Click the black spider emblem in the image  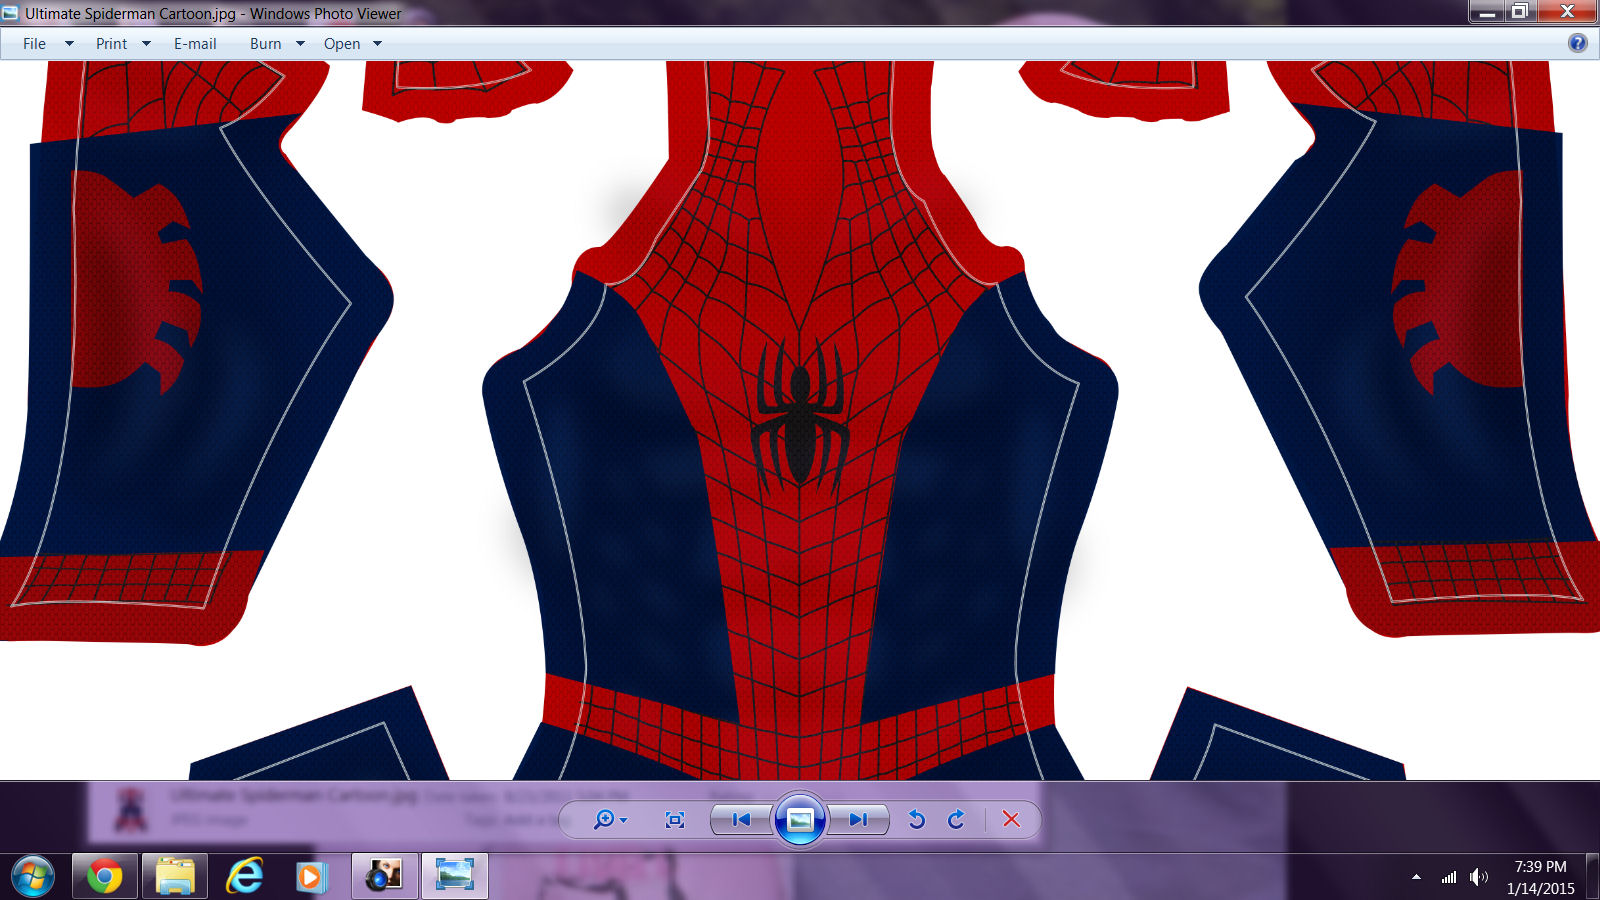(x=800, y=415)
